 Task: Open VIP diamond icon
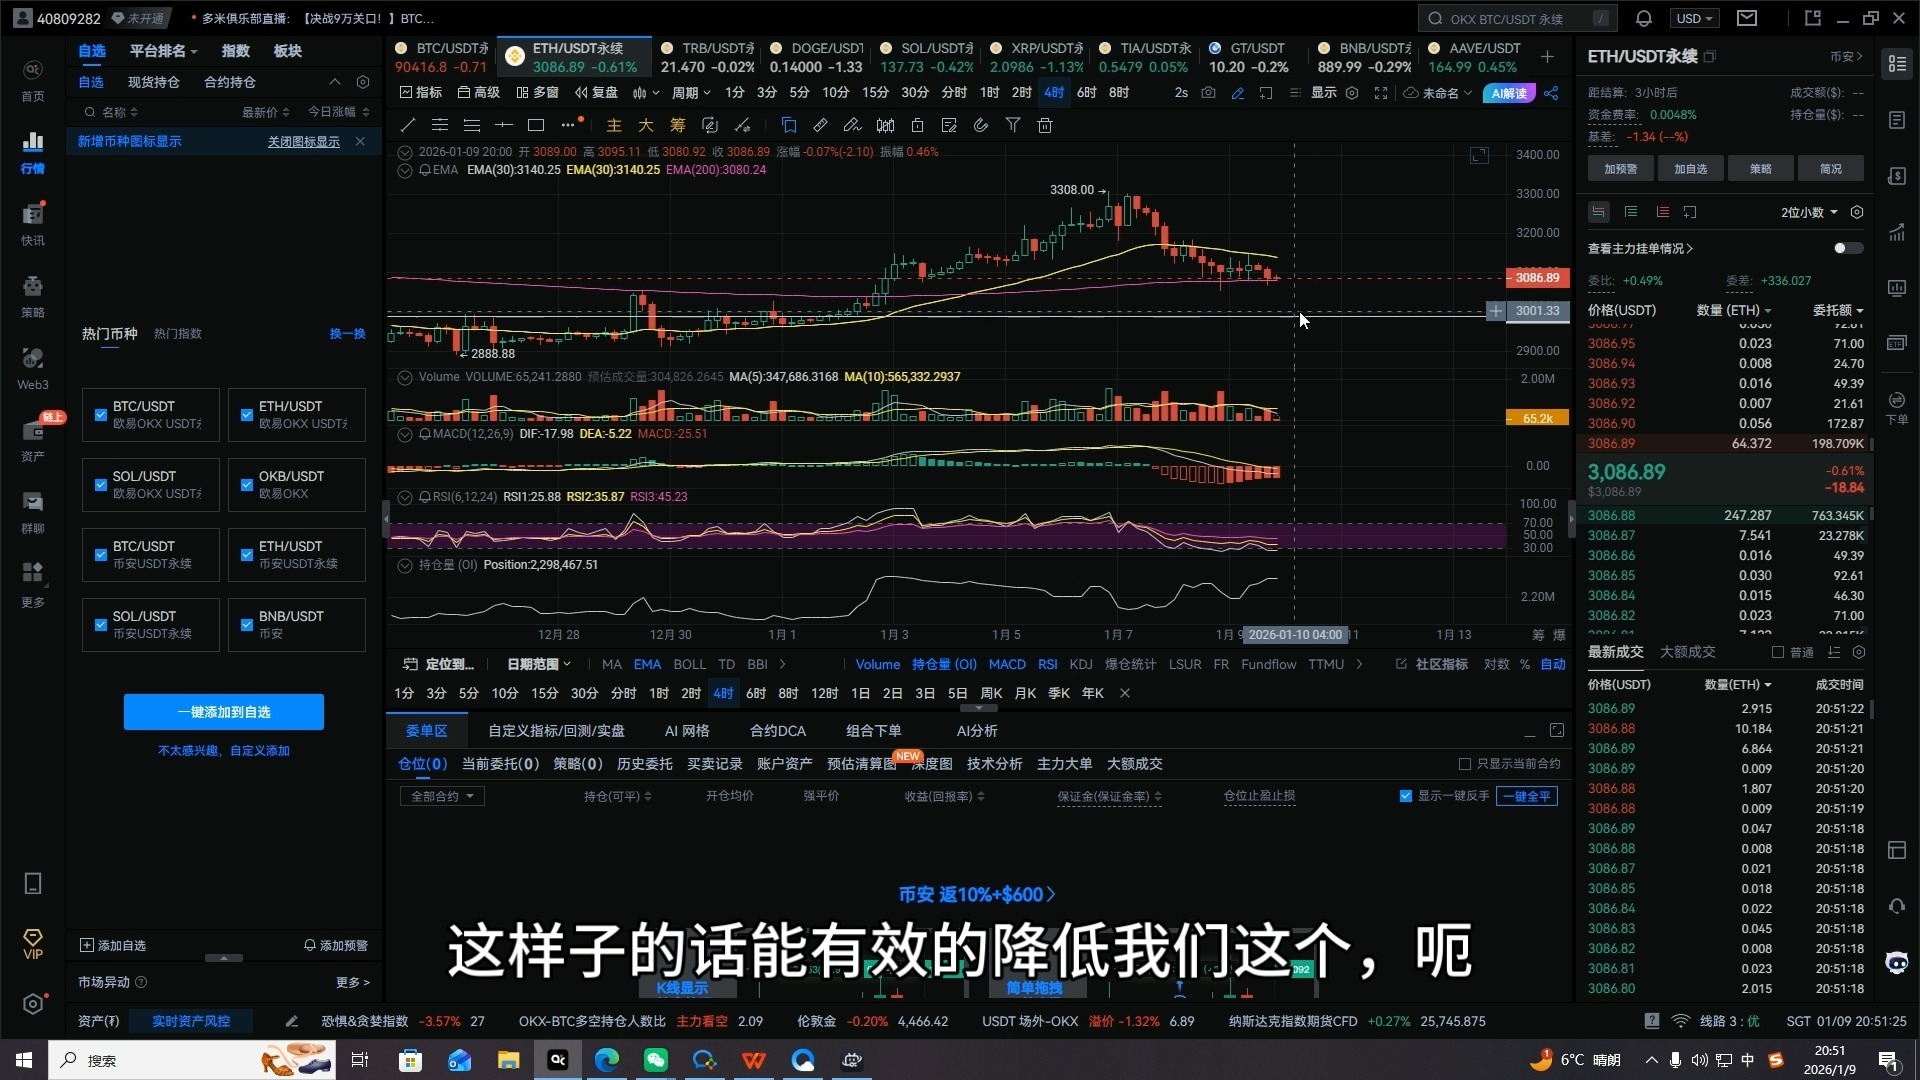click(33, 943)
